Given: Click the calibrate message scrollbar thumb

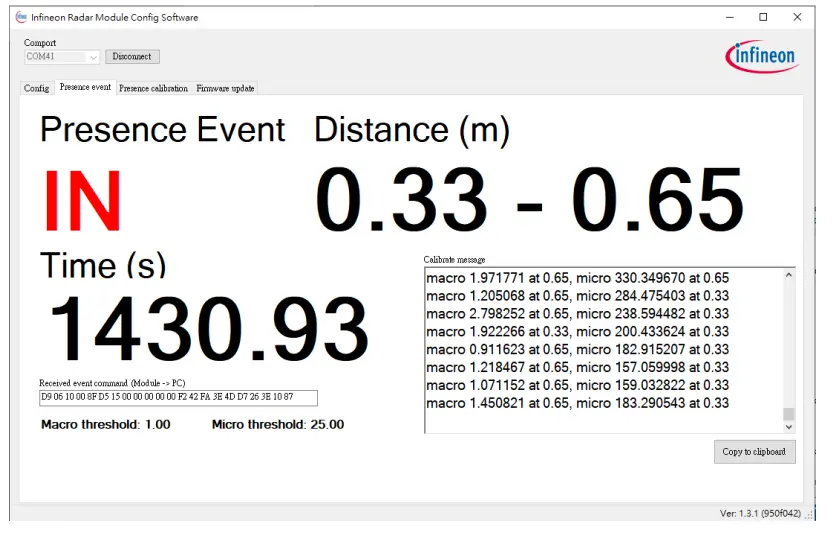Looking at the screenshot, I should (788, 414).
